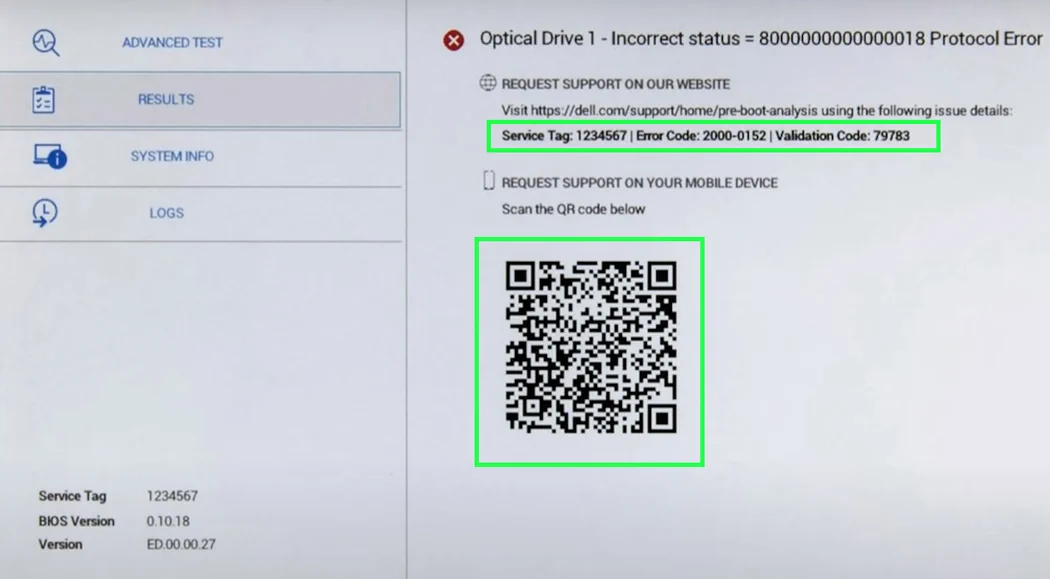Click the Scan the QR code below text

[573, 210]
